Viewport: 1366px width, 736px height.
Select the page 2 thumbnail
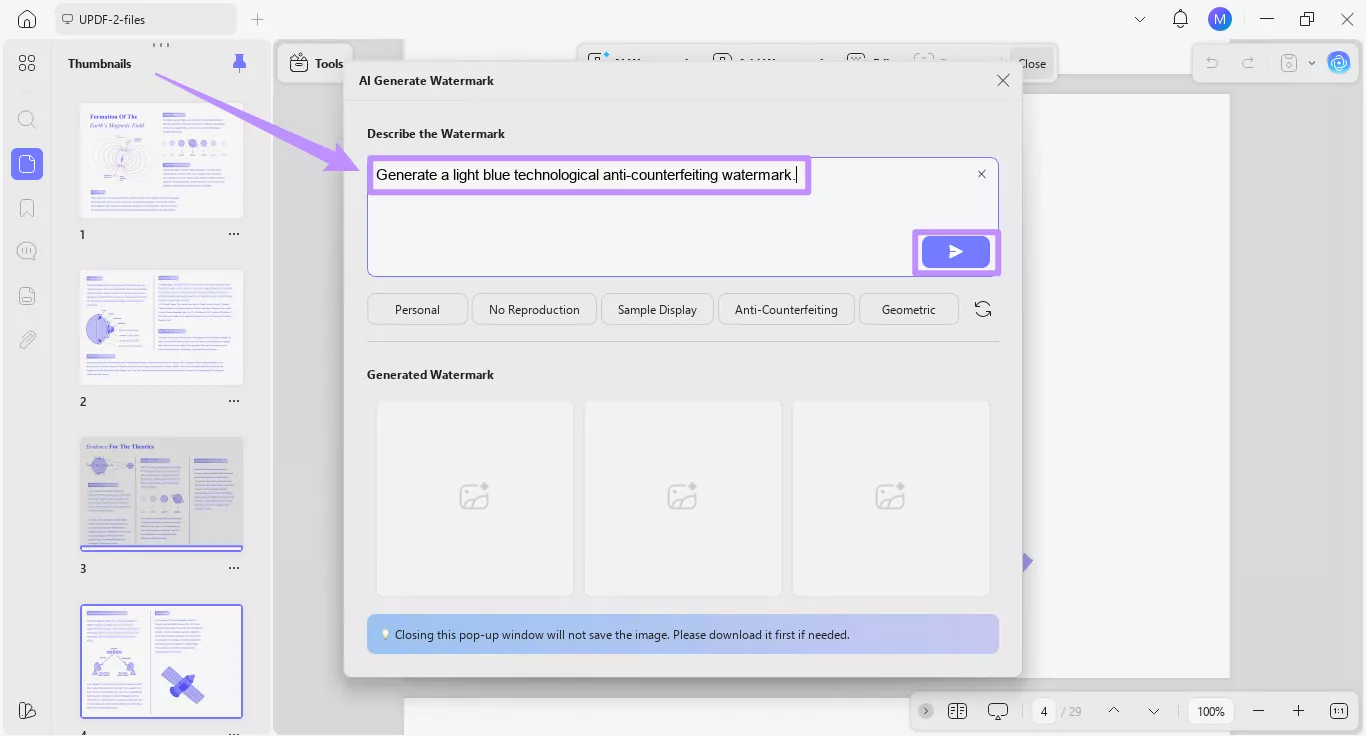[161, 327]
